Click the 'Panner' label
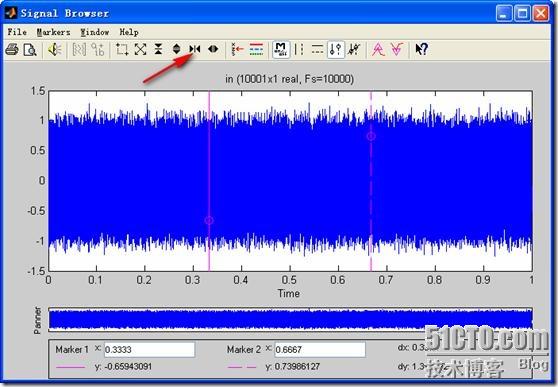Viewport: 558px width, 387px height. pyautogui.click(x=38, y=320)
